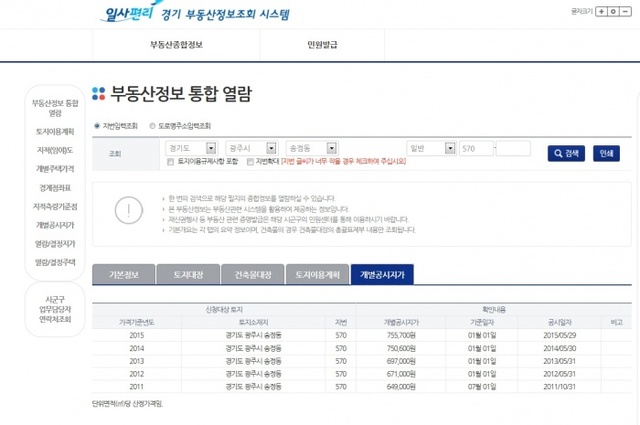Open the 광주시 city dropdown
Image resolution: width=640 pixels, height=425 pixels.
click(252, 148)
